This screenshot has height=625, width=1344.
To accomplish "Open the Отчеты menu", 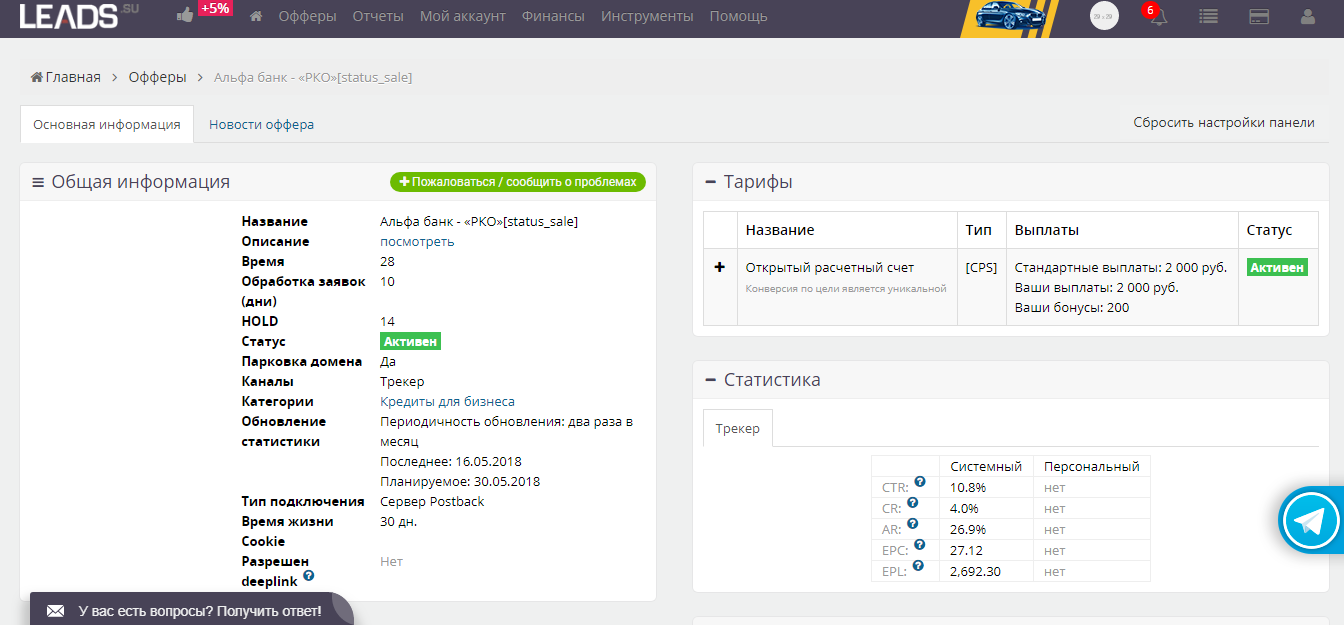I will [x=378, y=16].
